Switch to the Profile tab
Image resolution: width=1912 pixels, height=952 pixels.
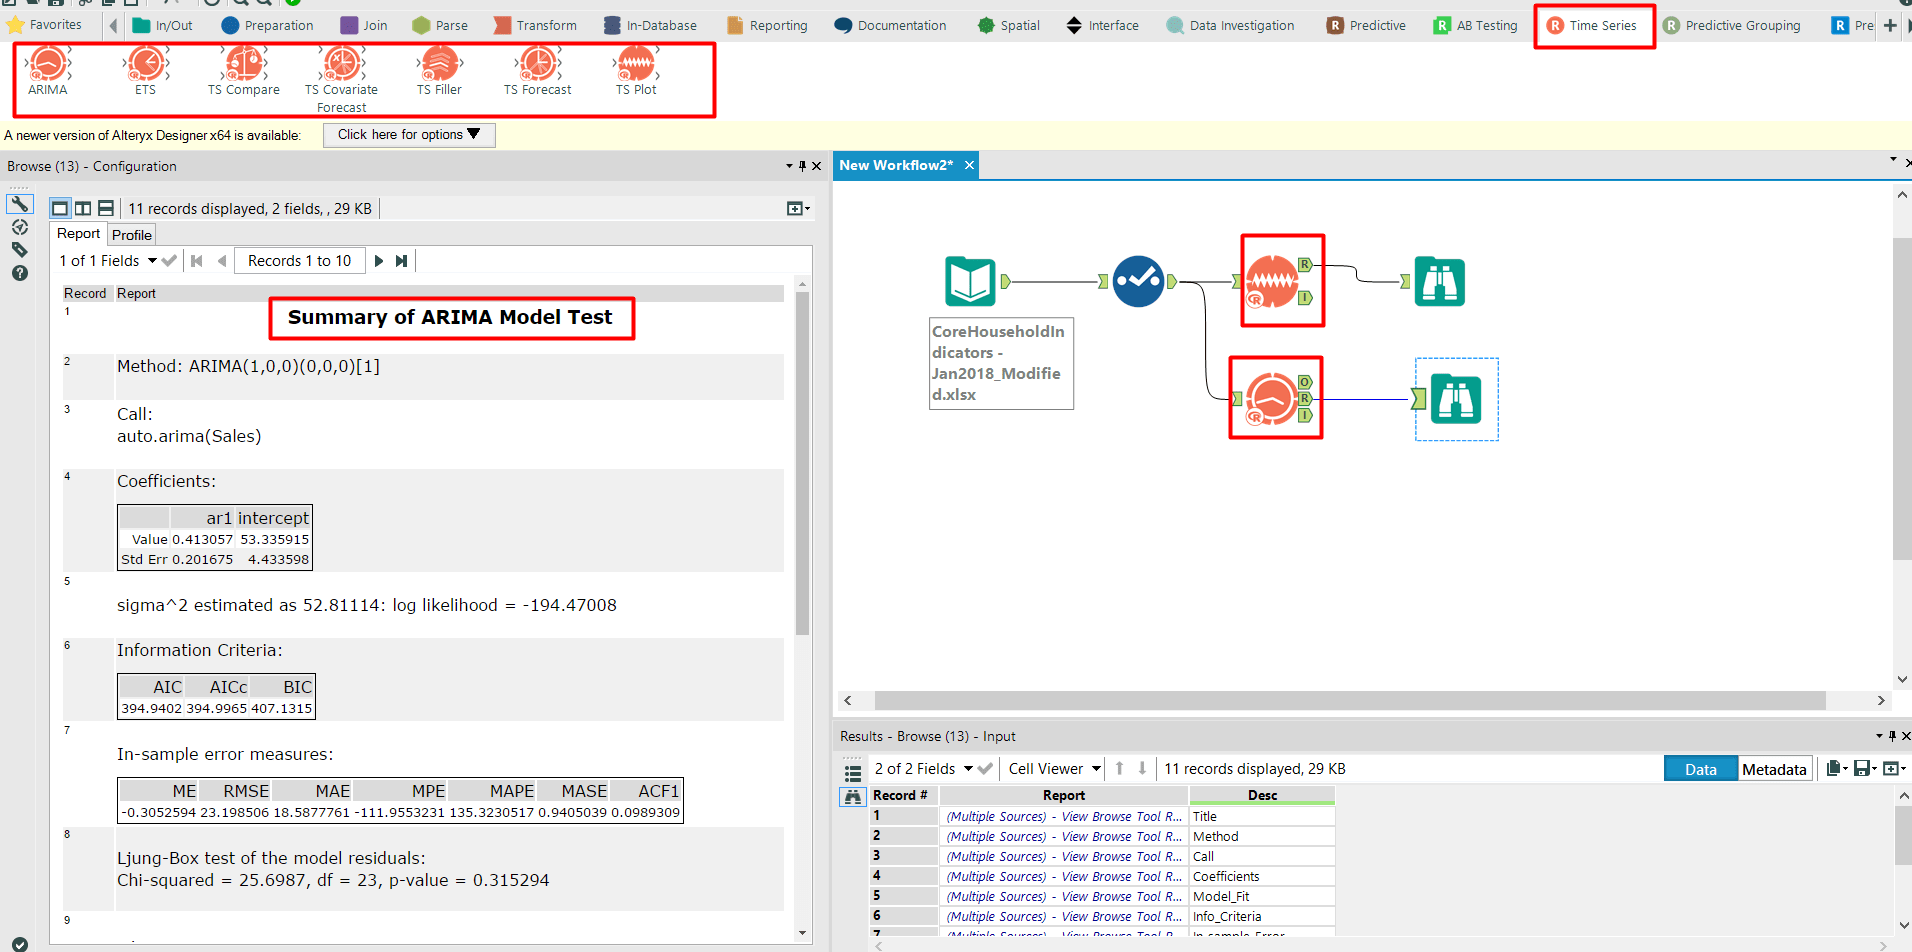(x=132, y=235)
